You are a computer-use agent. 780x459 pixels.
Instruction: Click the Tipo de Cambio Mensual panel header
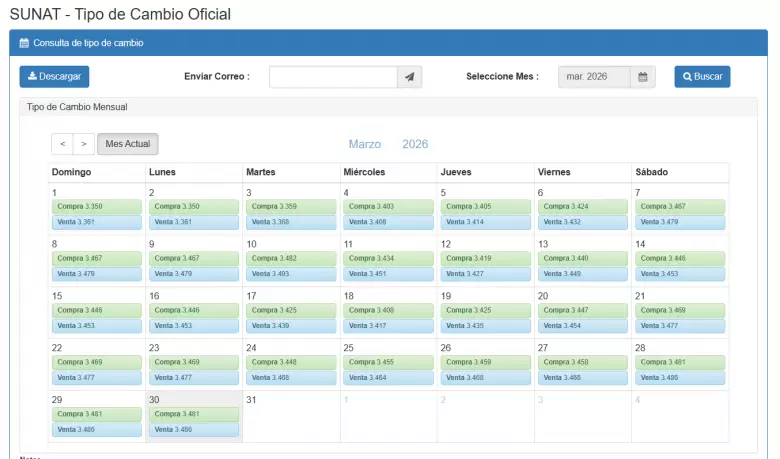tap(77, 107)
